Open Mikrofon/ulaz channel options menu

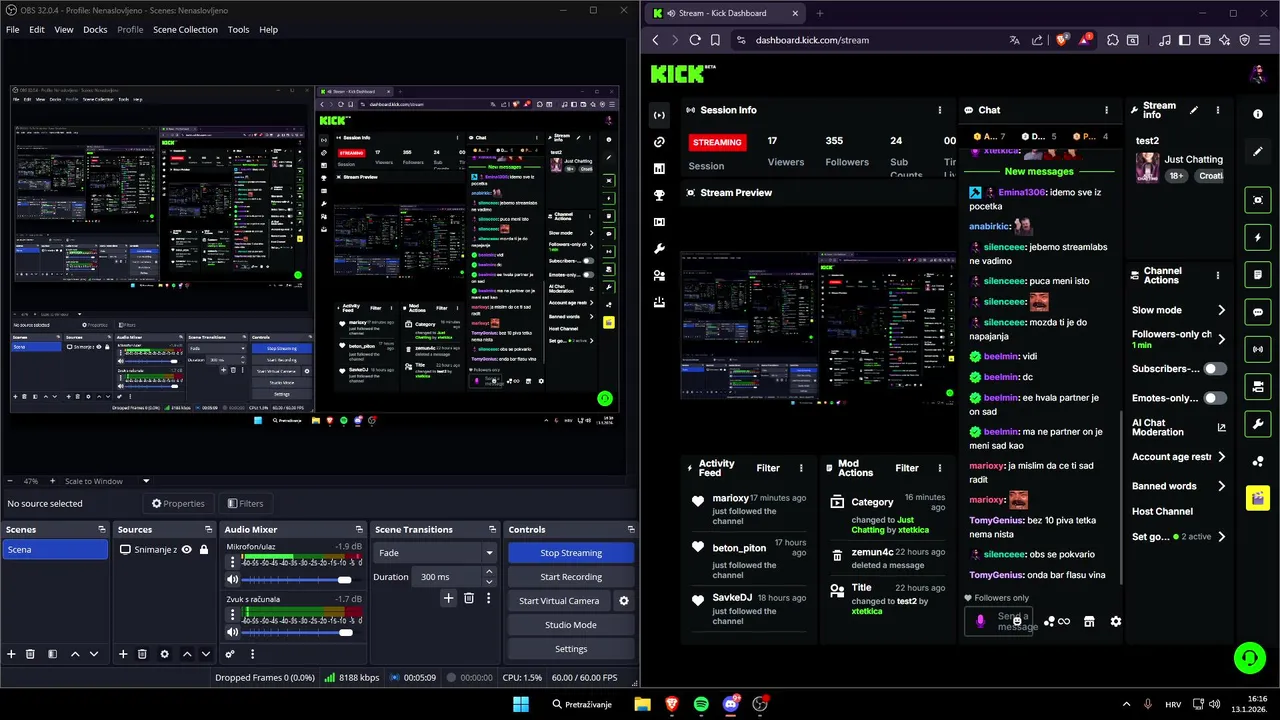tap(233, 562)
